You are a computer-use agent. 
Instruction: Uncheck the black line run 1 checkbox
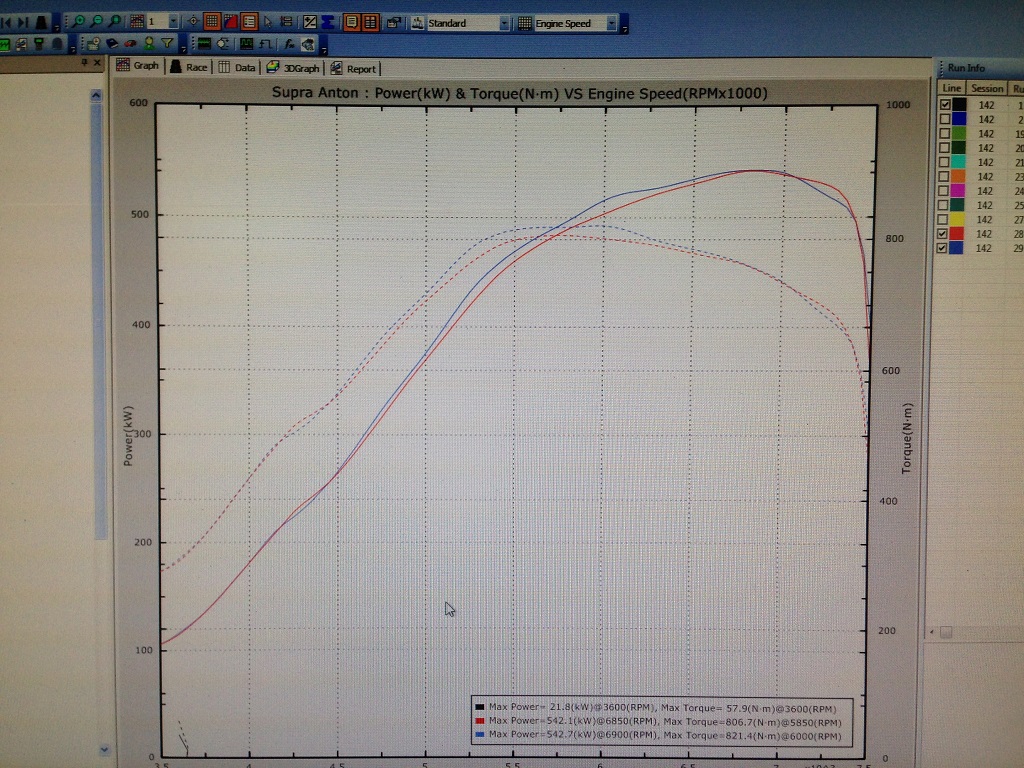point(945,104)
